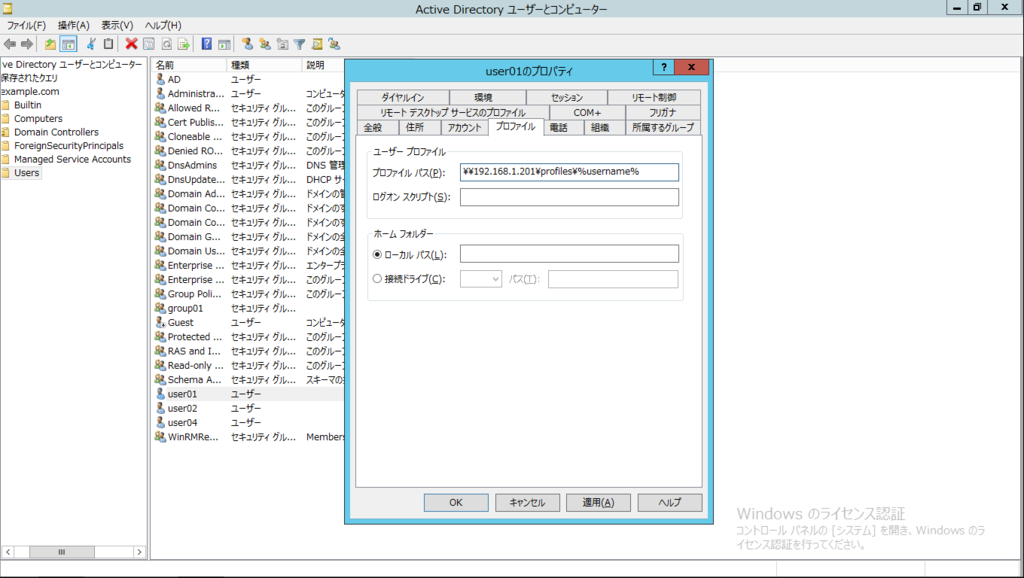Select the Managed Service Accounts tree node
Screen dimensions: 1024x578
pyautogui.click(x=72, y=159)
